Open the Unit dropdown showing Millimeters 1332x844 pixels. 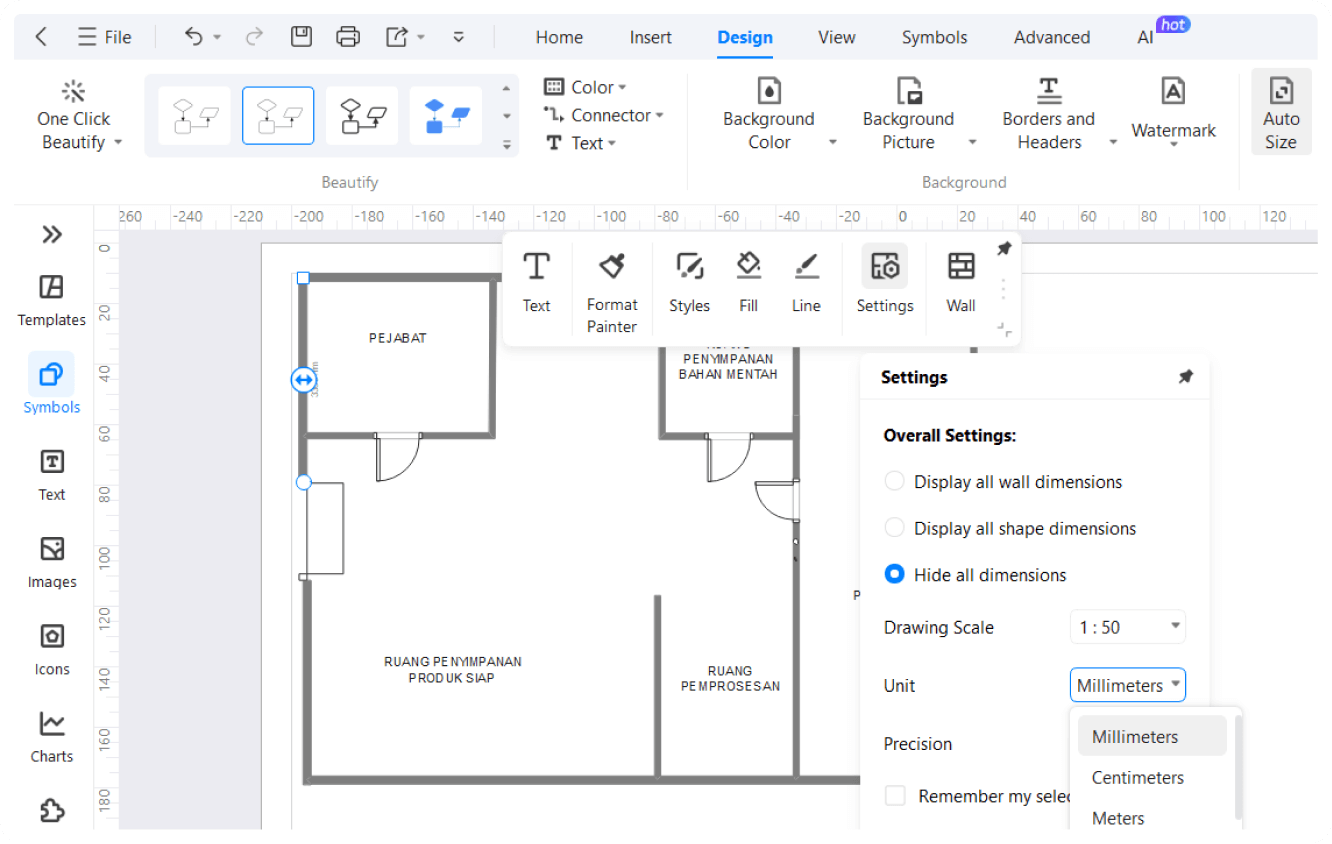click(1128, 686)
